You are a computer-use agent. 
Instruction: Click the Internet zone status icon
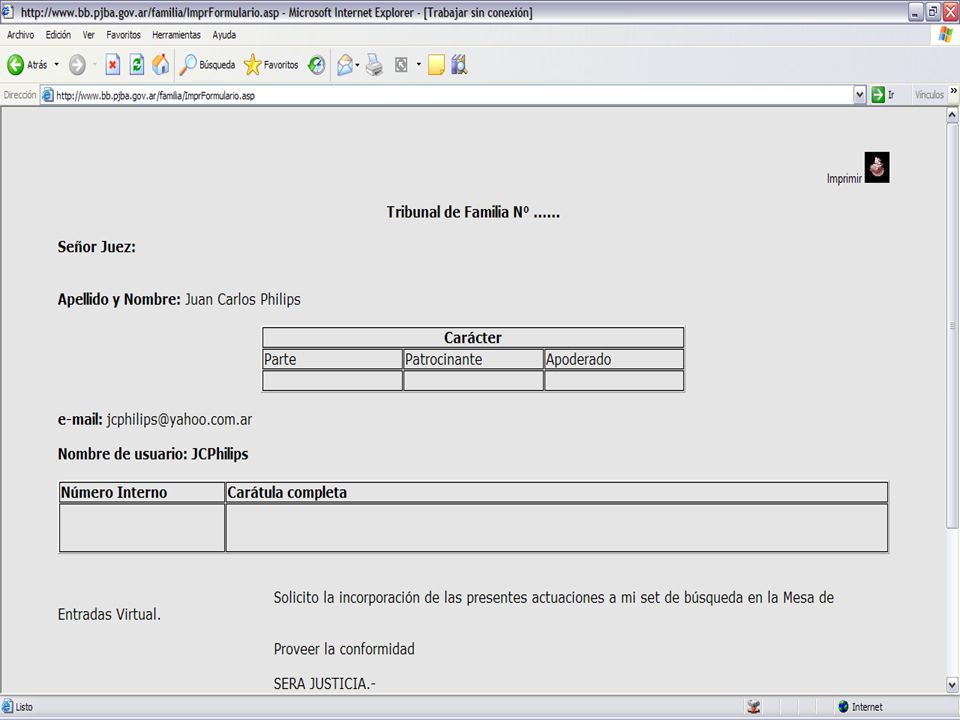(844, 707)
